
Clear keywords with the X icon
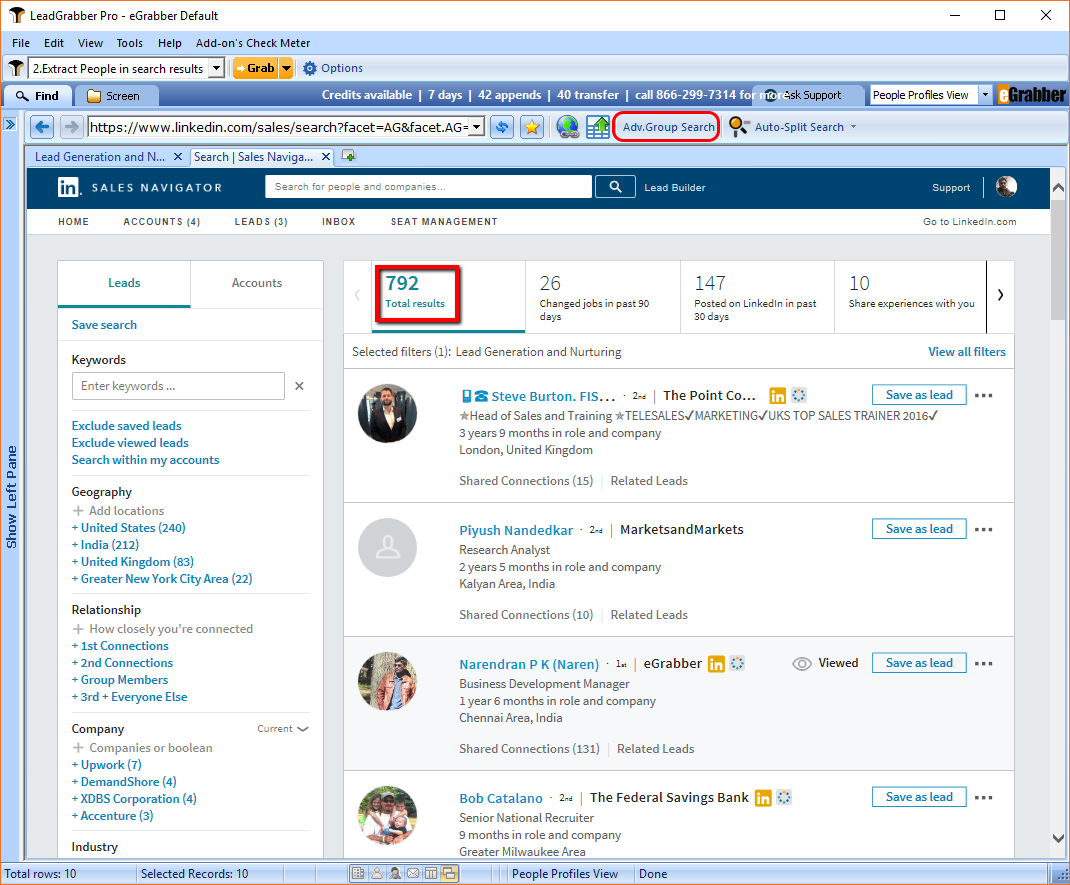point(299,386)
